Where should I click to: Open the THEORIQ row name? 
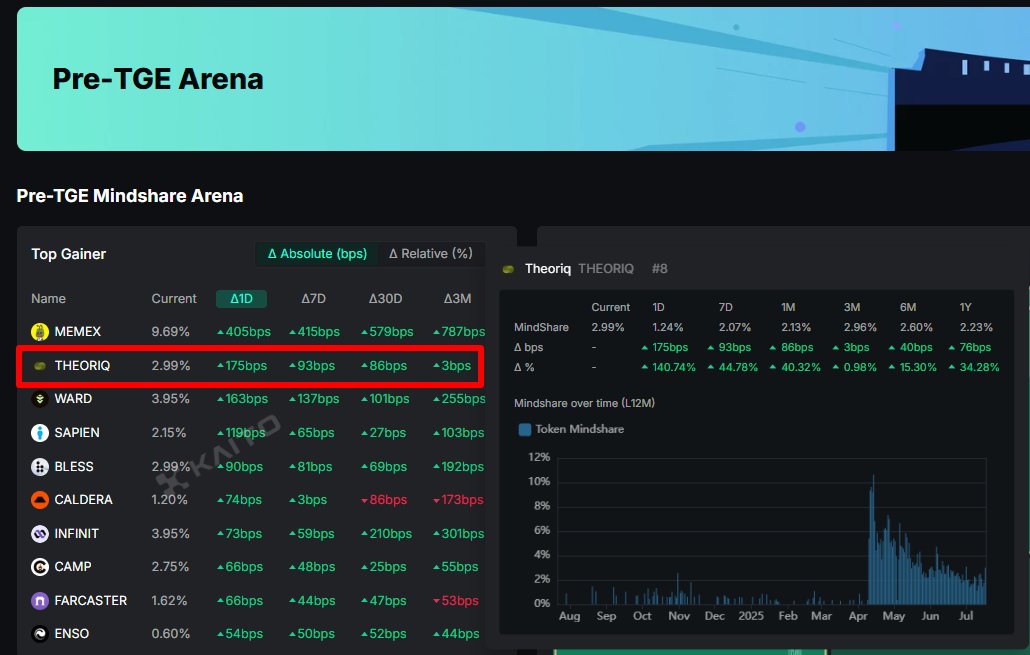(x=82, y=366)
